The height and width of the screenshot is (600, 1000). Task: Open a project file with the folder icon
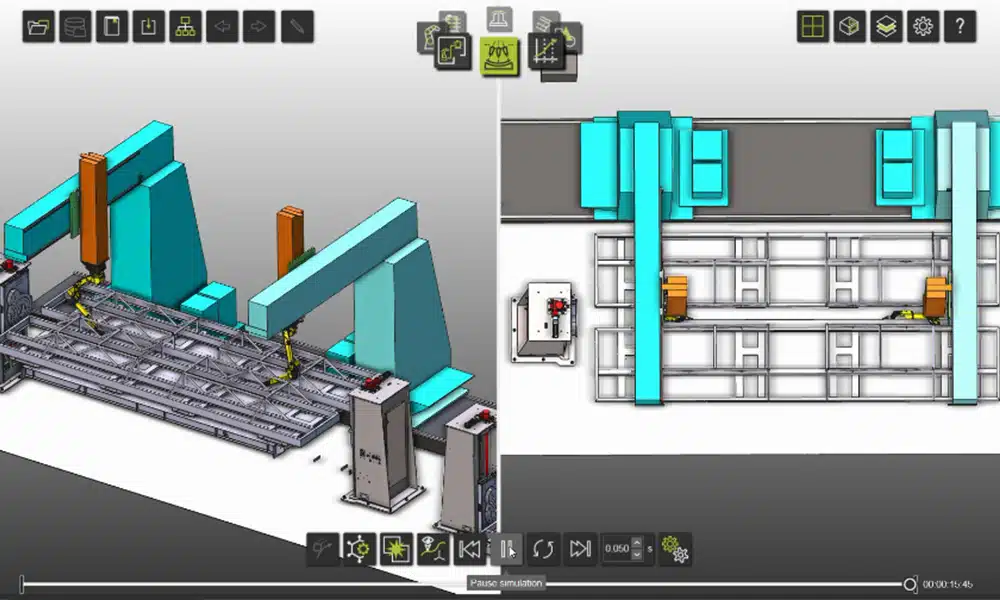(x=37, y=27)
